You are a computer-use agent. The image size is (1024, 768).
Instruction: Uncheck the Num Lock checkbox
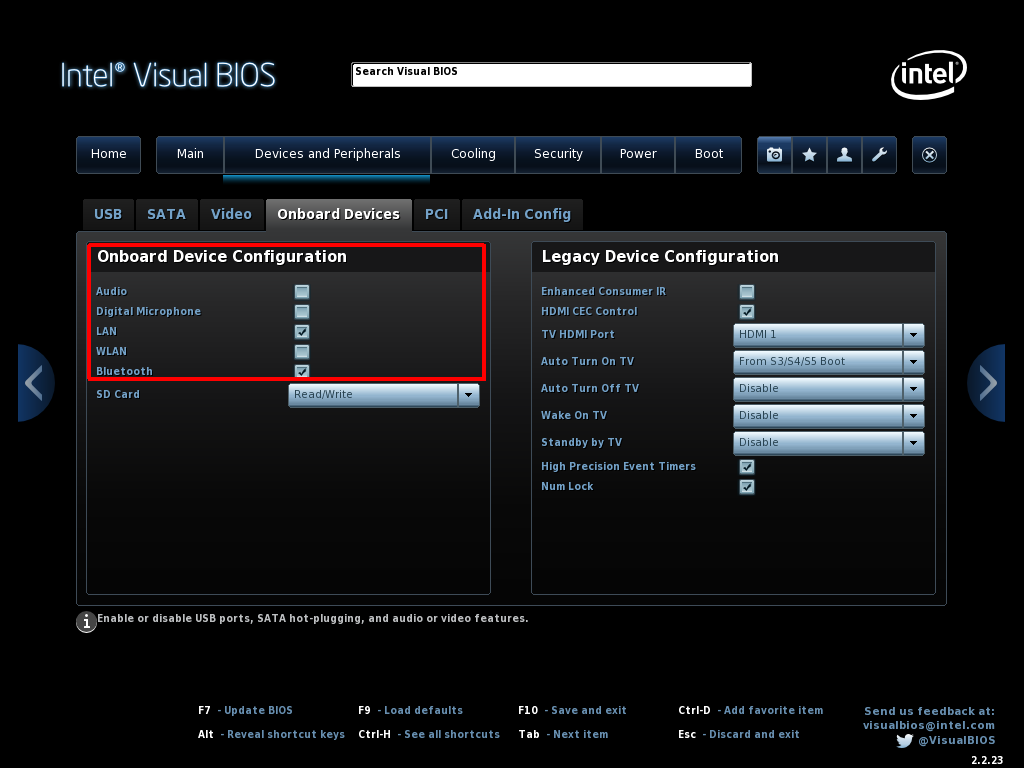point(747,487)
